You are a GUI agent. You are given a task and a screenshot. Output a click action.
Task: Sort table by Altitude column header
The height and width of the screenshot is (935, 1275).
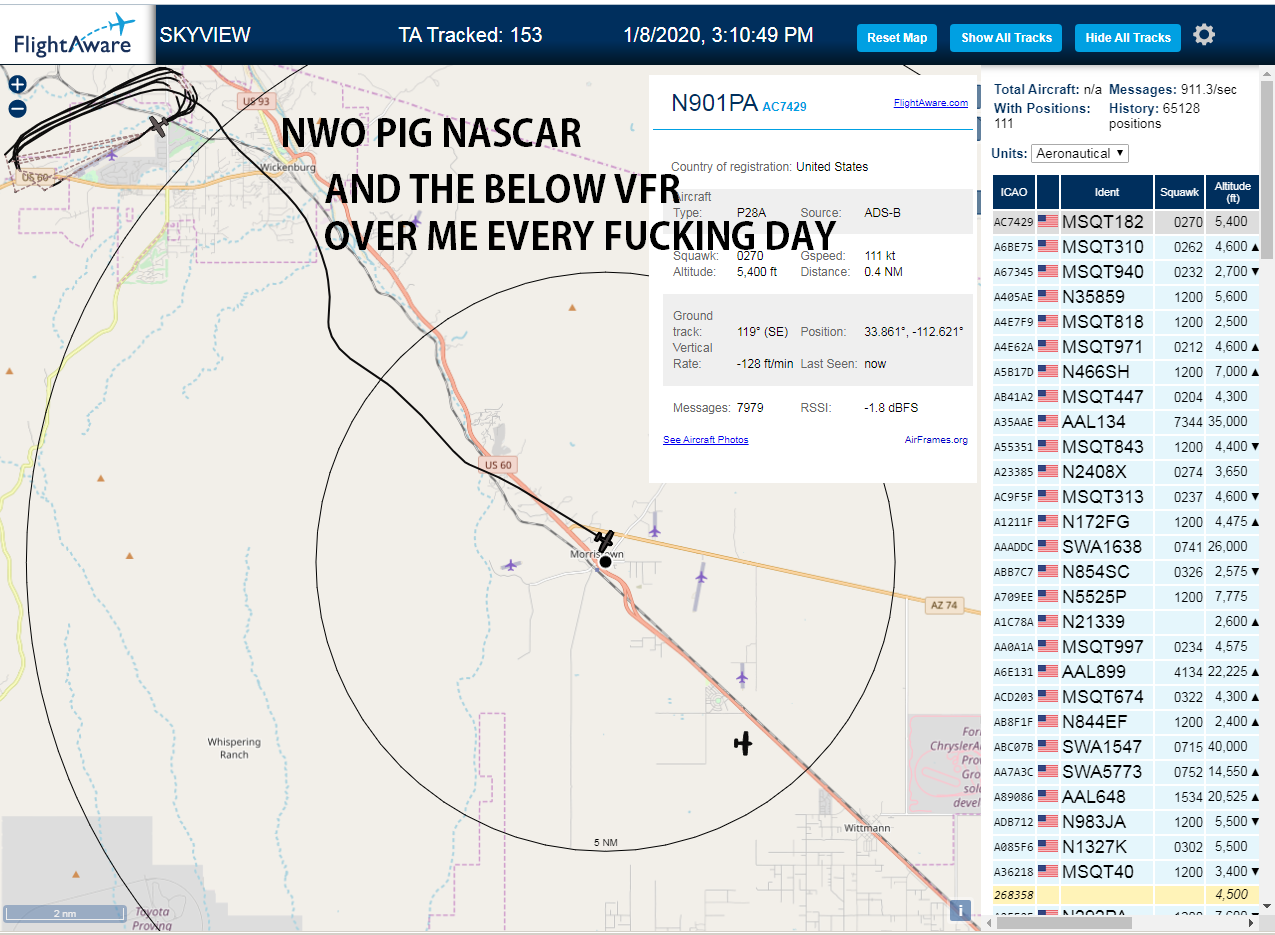[x=1232, y=191]
